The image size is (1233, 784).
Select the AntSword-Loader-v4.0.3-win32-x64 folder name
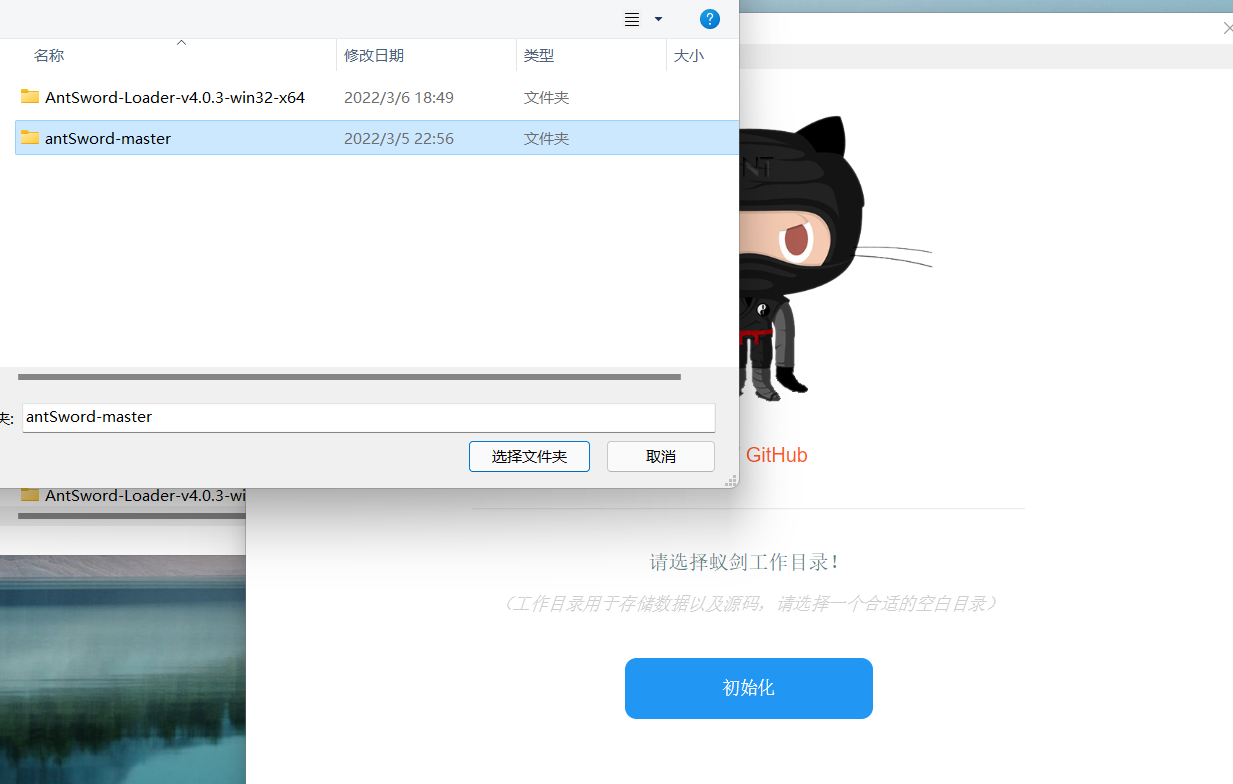(175, 98)
